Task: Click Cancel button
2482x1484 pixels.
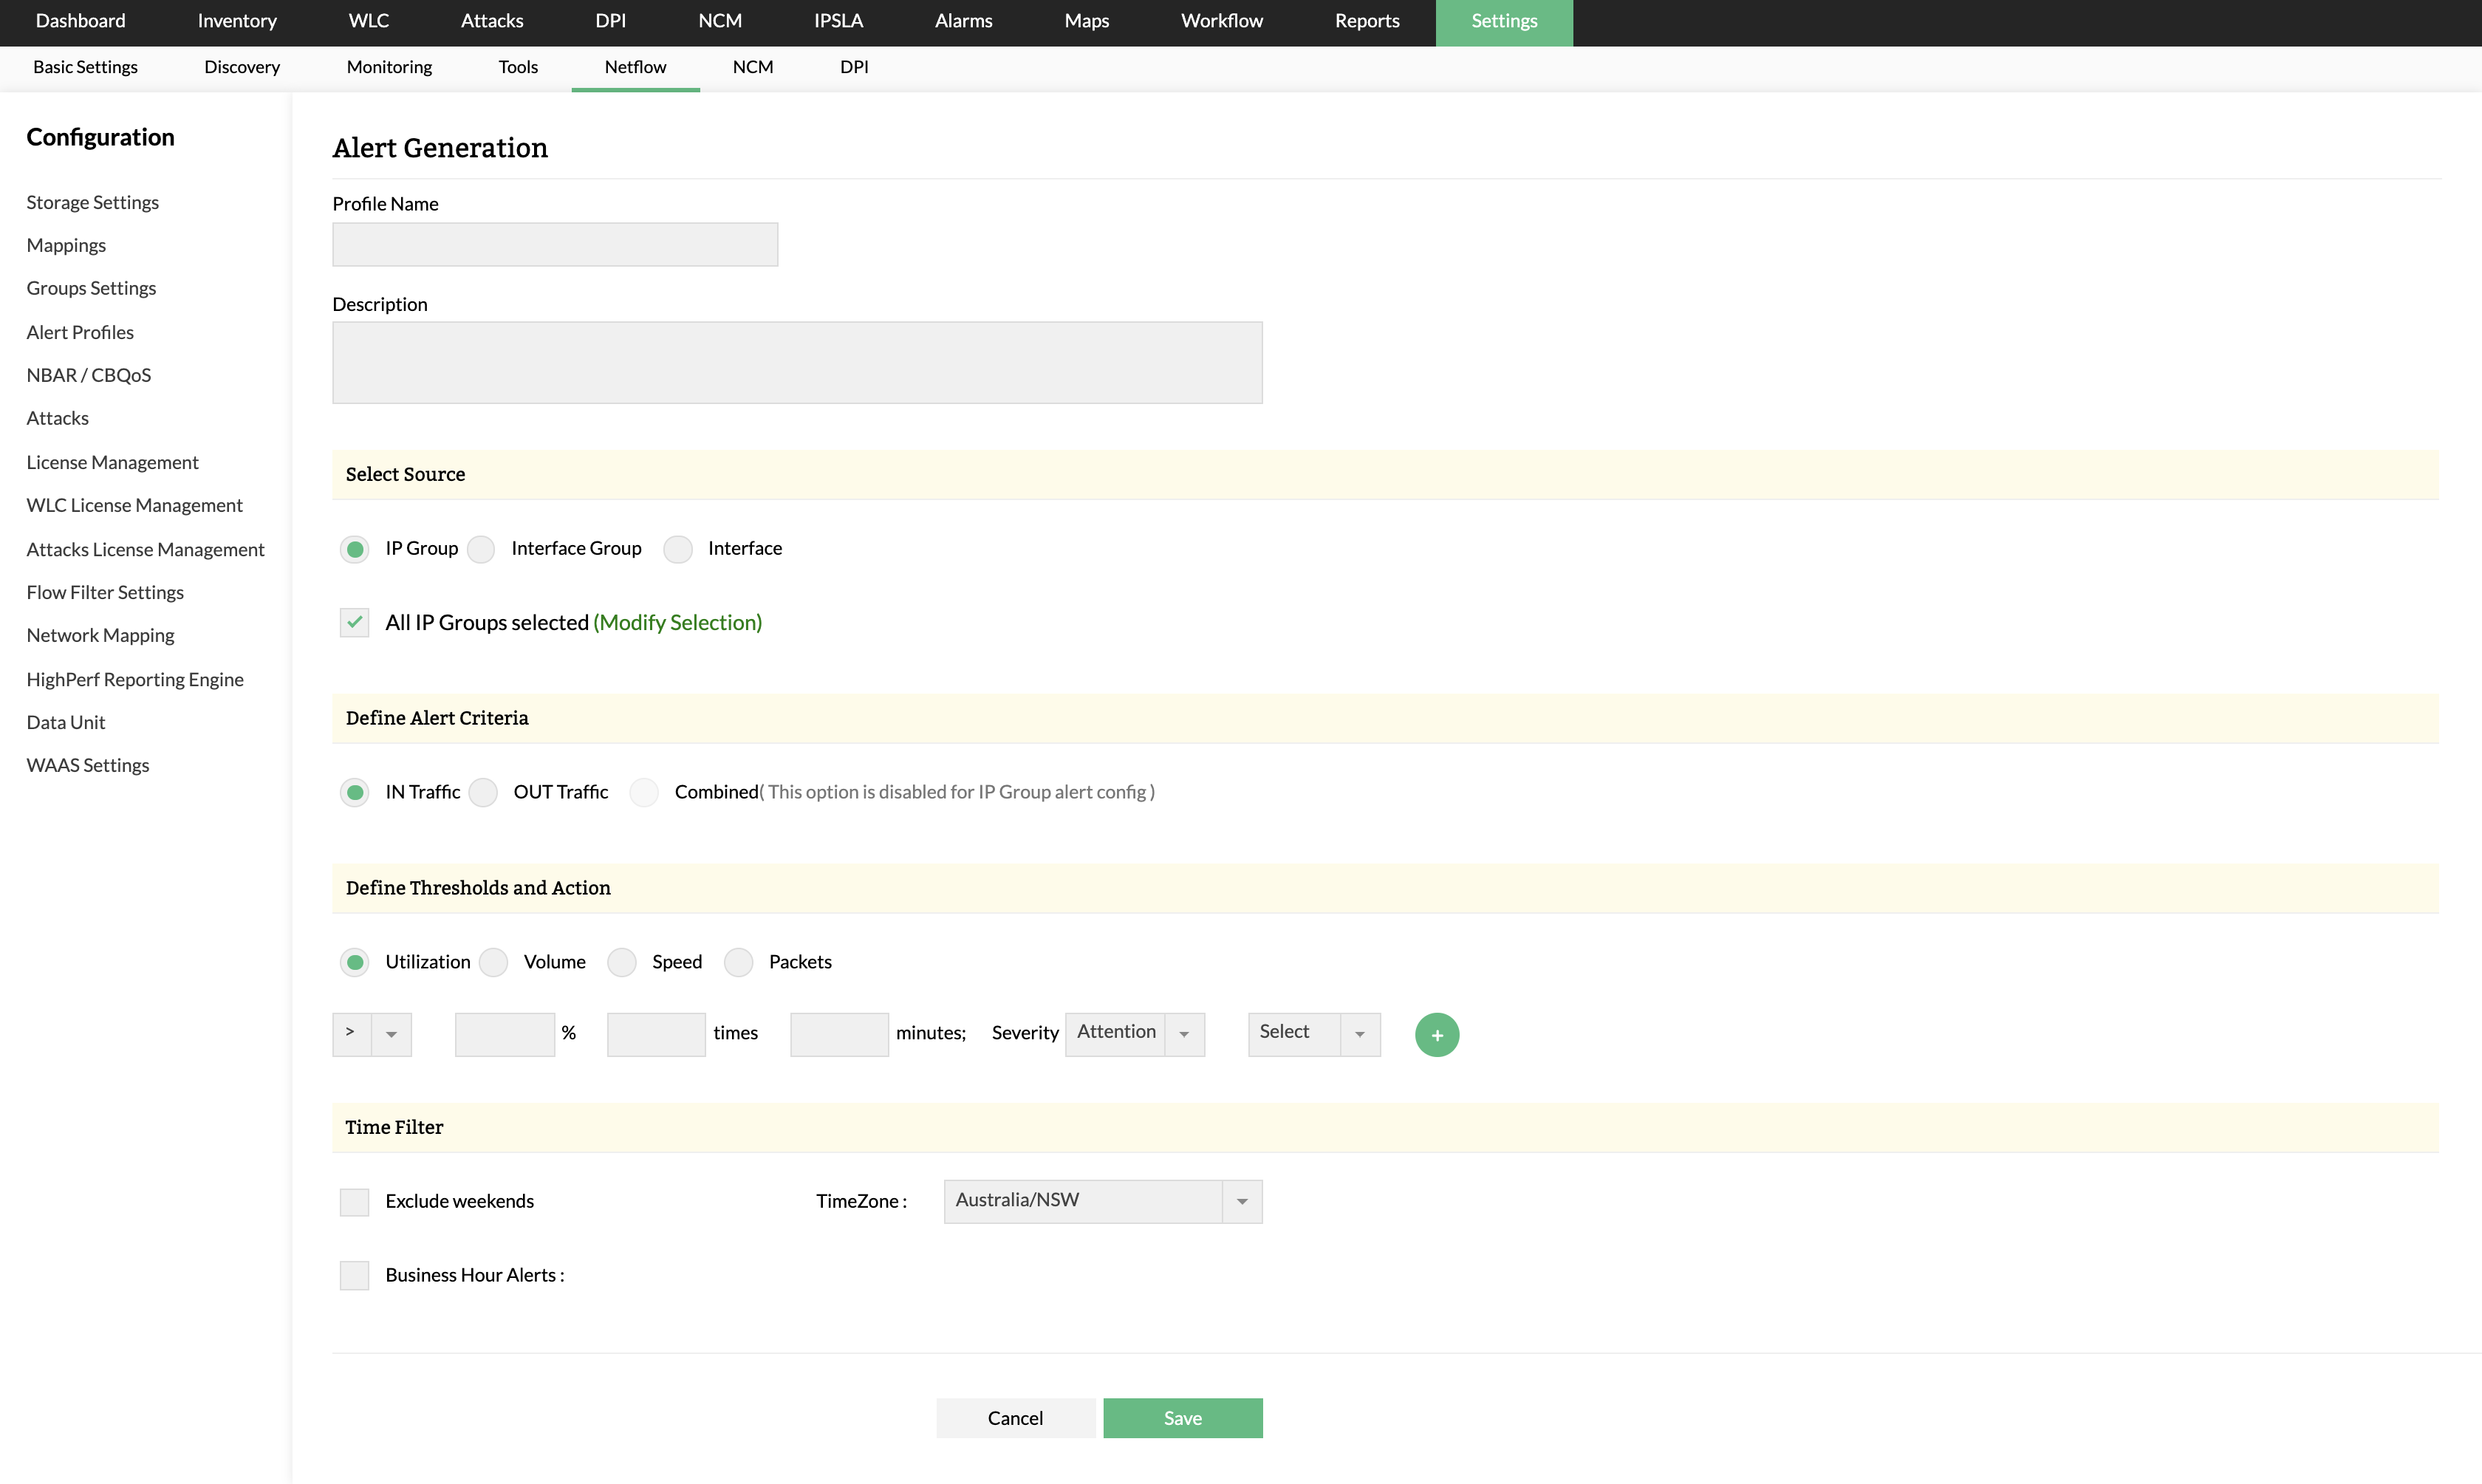Action: point(1016,1417)
